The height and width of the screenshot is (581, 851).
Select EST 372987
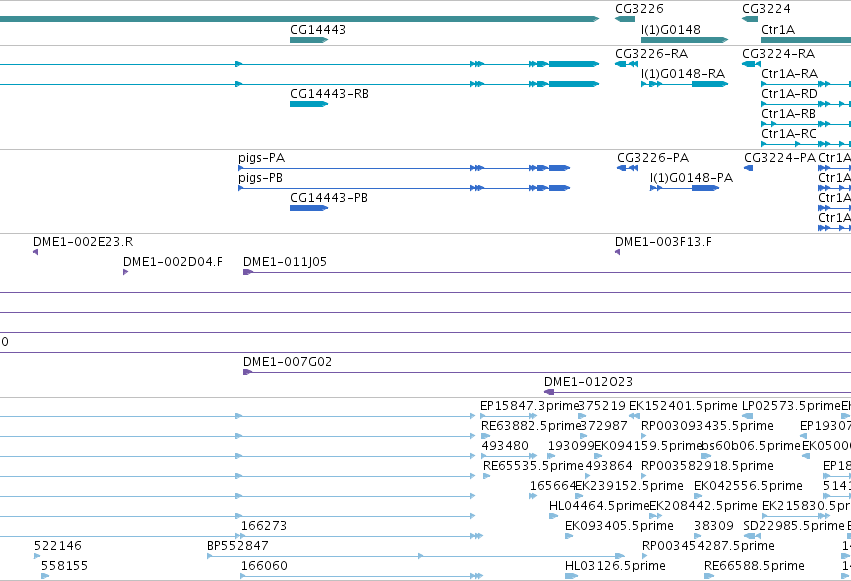583,436
